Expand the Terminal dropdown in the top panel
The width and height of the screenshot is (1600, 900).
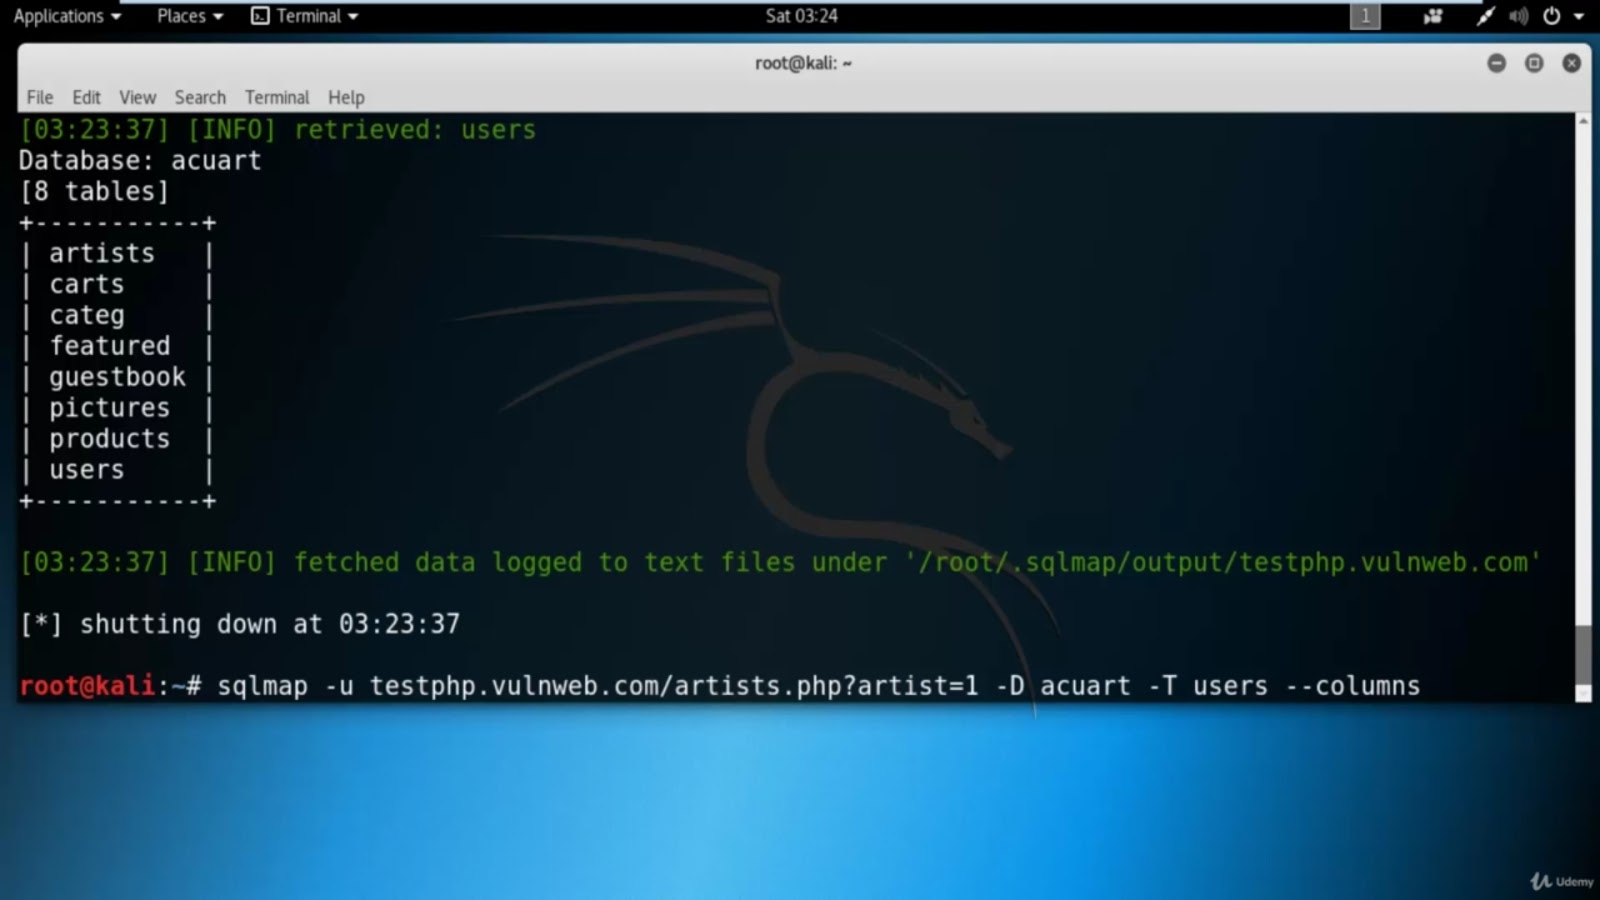tap(352, 15)
